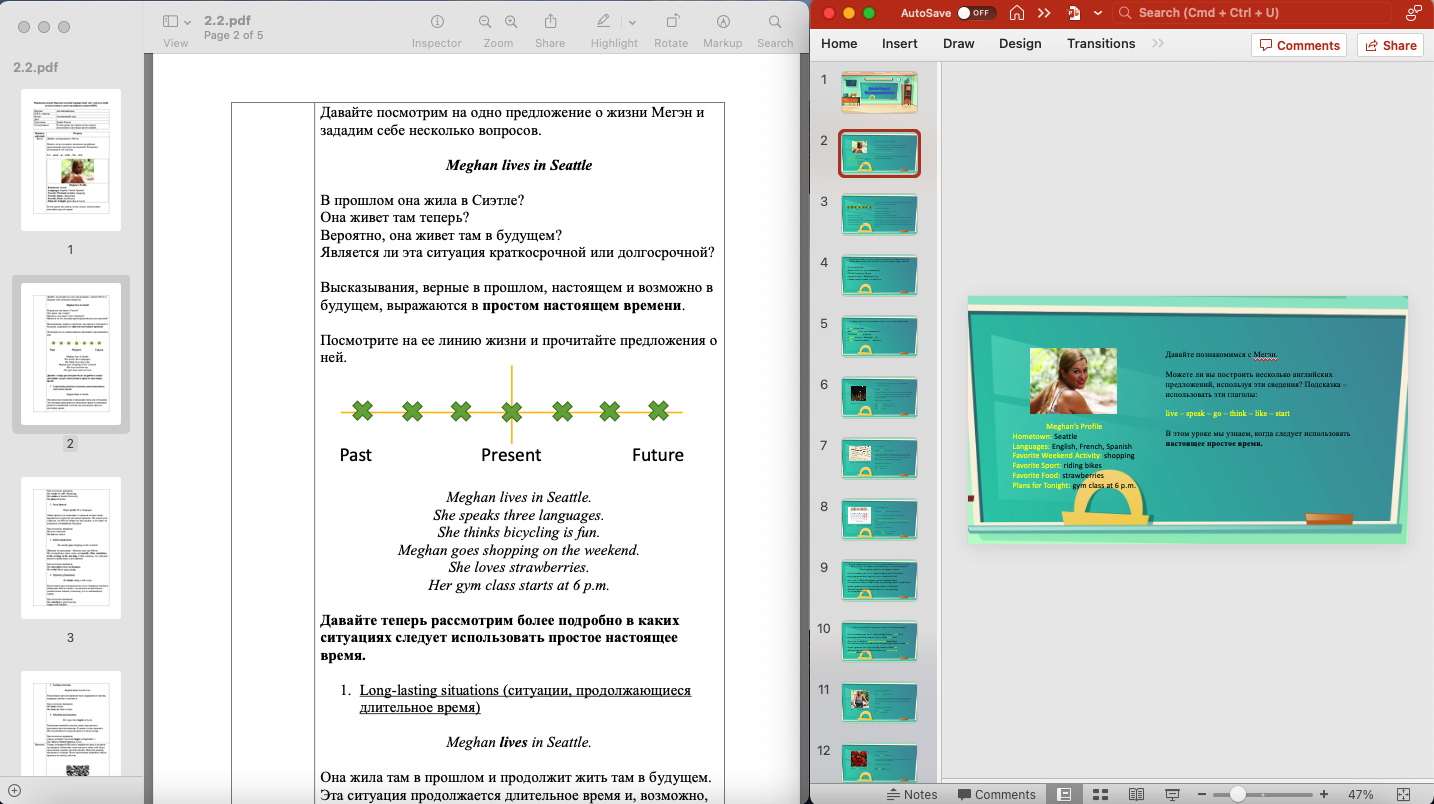1434x804 pixels.
Task: Click the Share button in PowerPoint
Action: 1390,45
